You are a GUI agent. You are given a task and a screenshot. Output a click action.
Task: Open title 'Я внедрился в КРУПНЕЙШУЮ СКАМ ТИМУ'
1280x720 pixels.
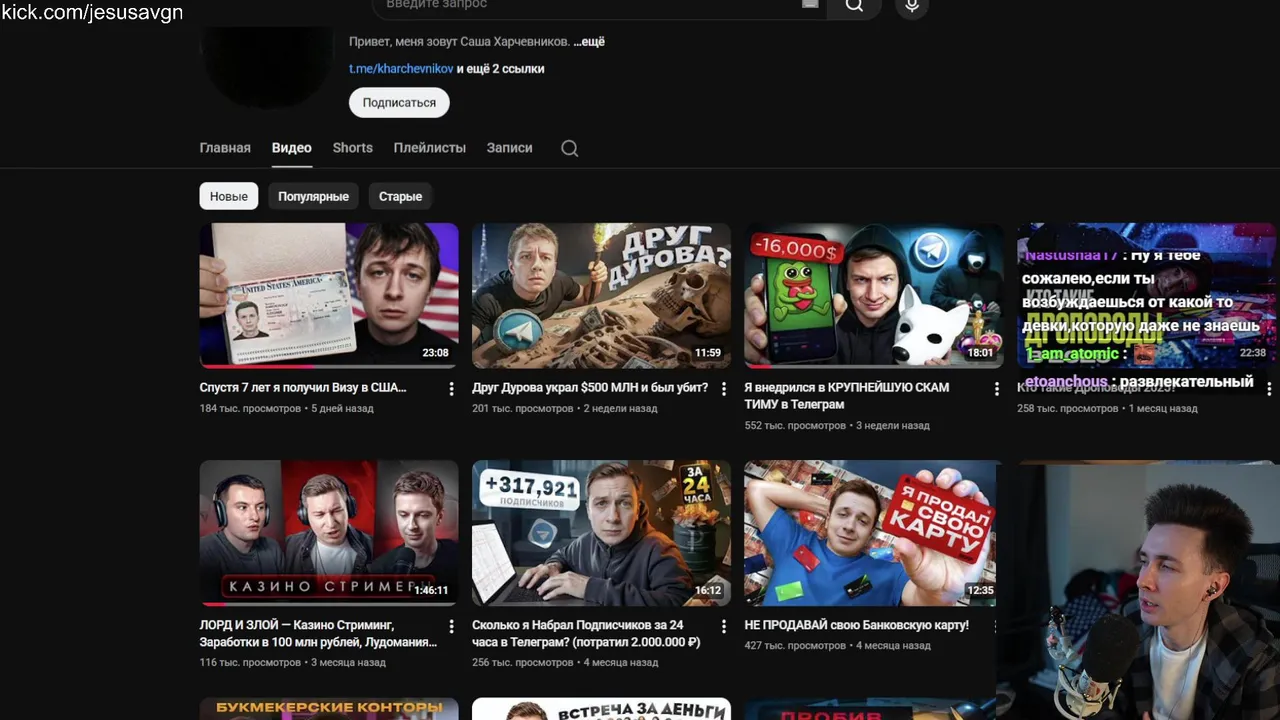(x=846, y=396)
